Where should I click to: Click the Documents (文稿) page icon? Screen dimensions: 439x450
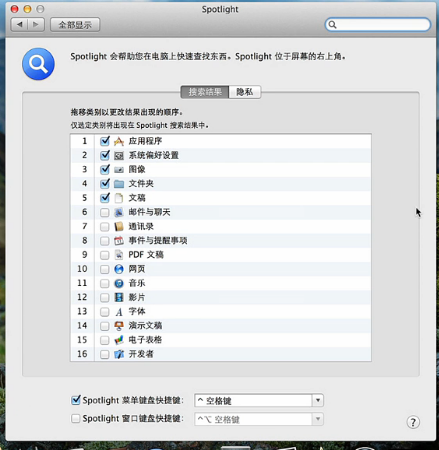119,198
